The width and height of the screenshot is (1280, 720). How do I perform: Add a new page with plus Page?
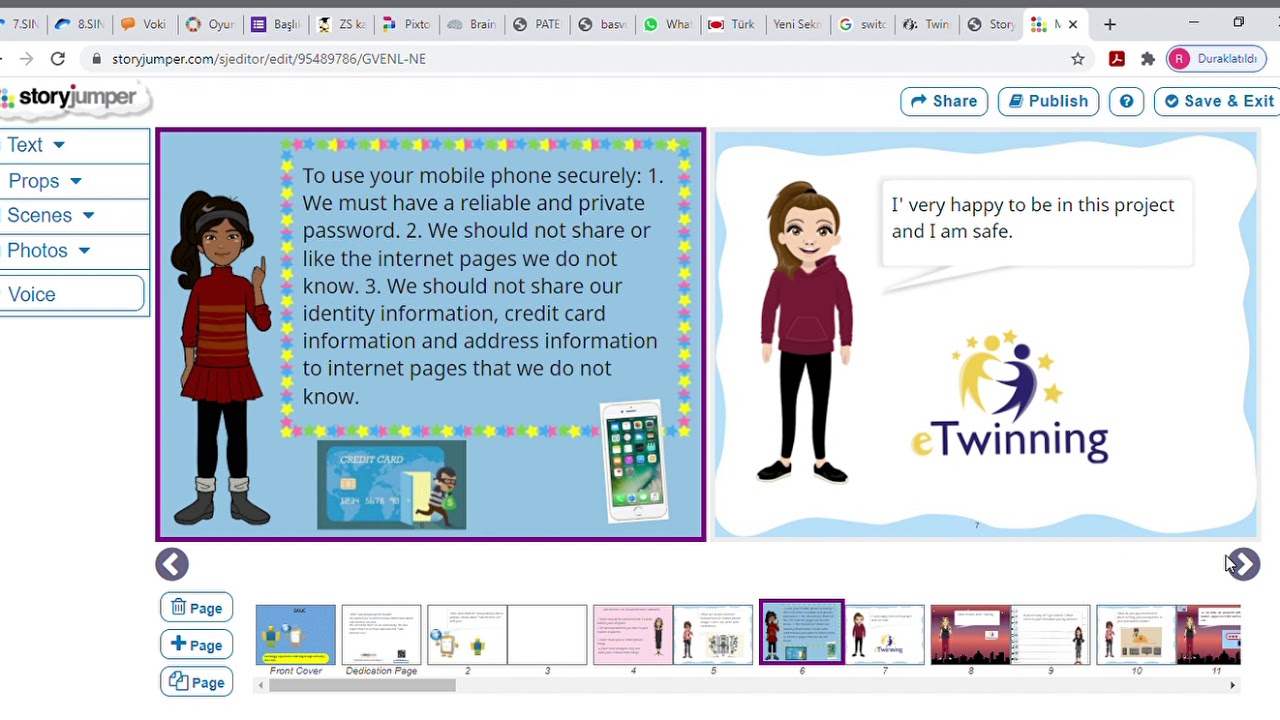[196, 645]
